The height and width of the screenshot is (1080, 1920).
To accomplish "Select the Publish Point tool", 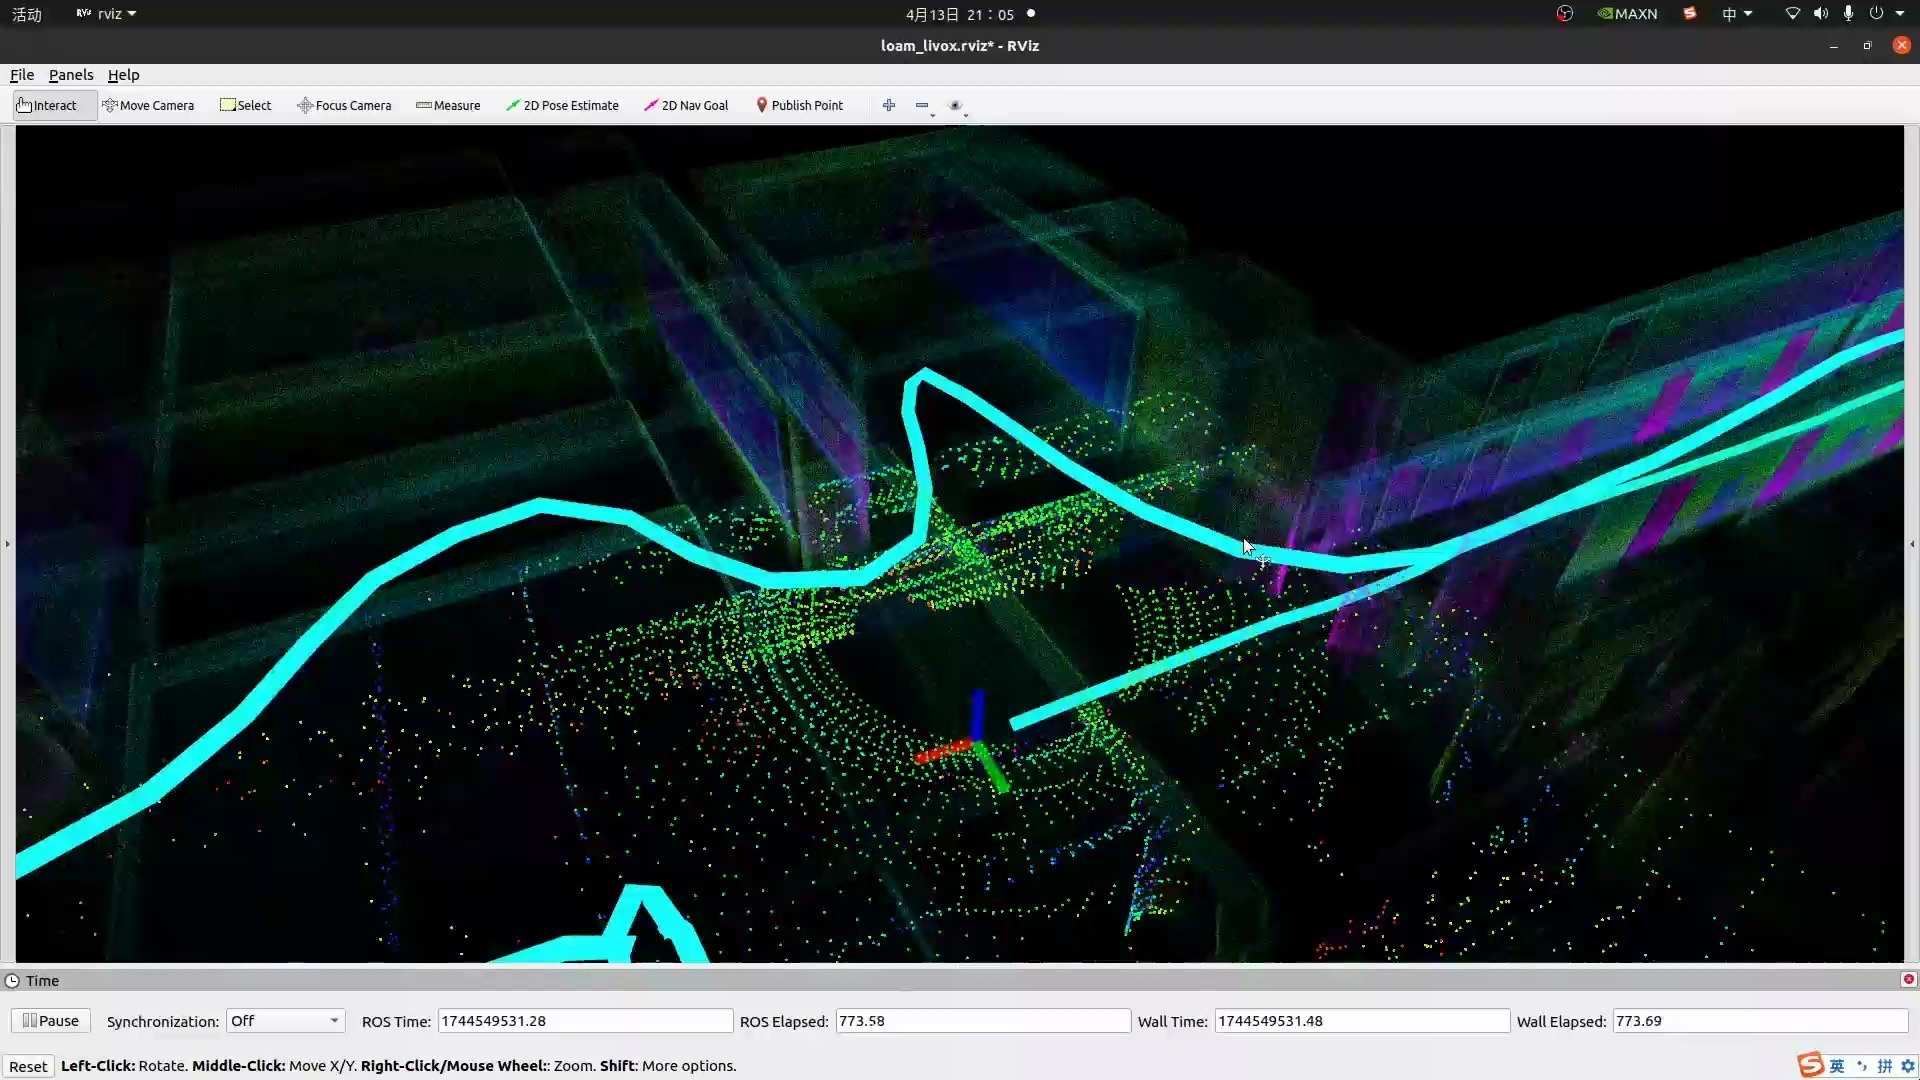I will pos(799,105).
